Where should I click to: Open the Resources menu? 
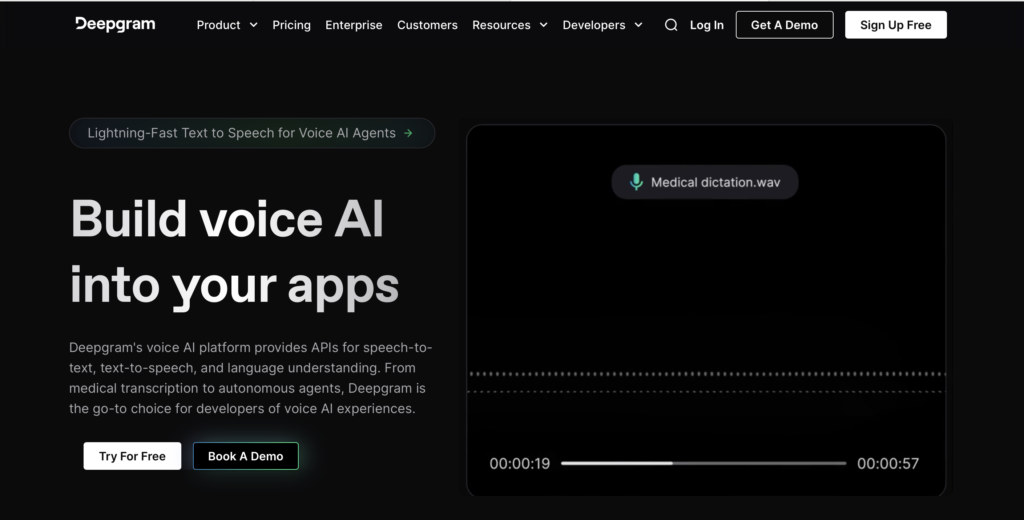coord(502,25)
